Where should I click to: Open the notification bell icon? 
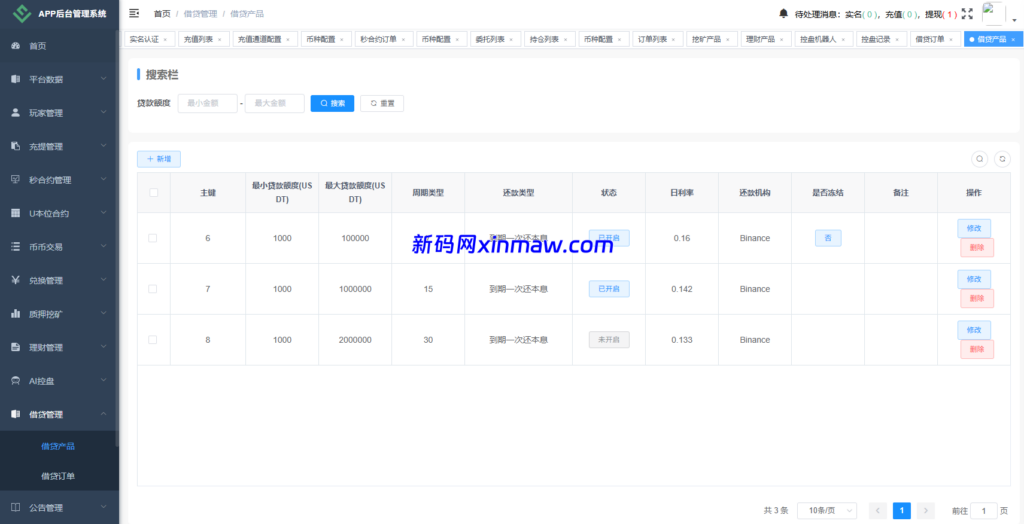(x=783, y=13)
